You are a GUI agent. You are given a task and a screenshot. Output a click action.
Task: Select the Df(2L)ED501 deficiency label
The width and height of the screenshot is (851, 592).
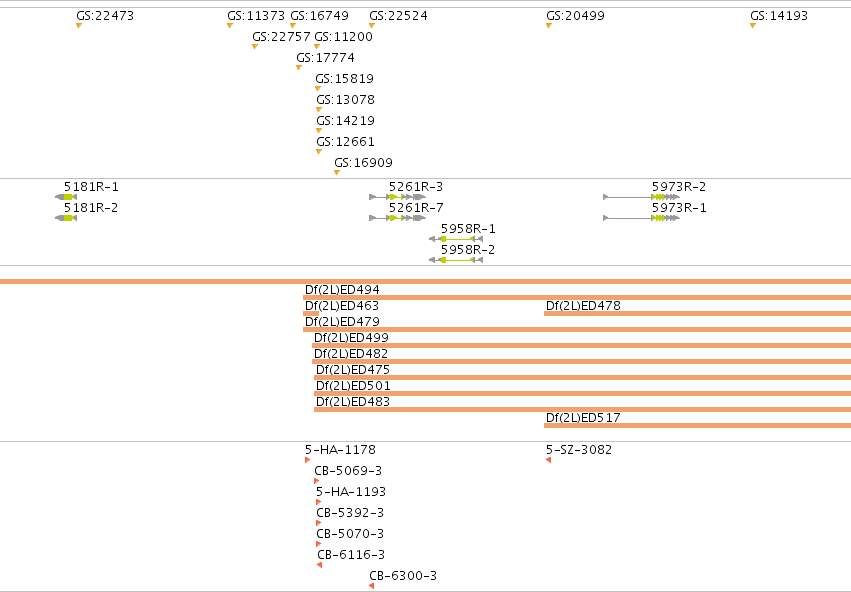coord(353,386)
